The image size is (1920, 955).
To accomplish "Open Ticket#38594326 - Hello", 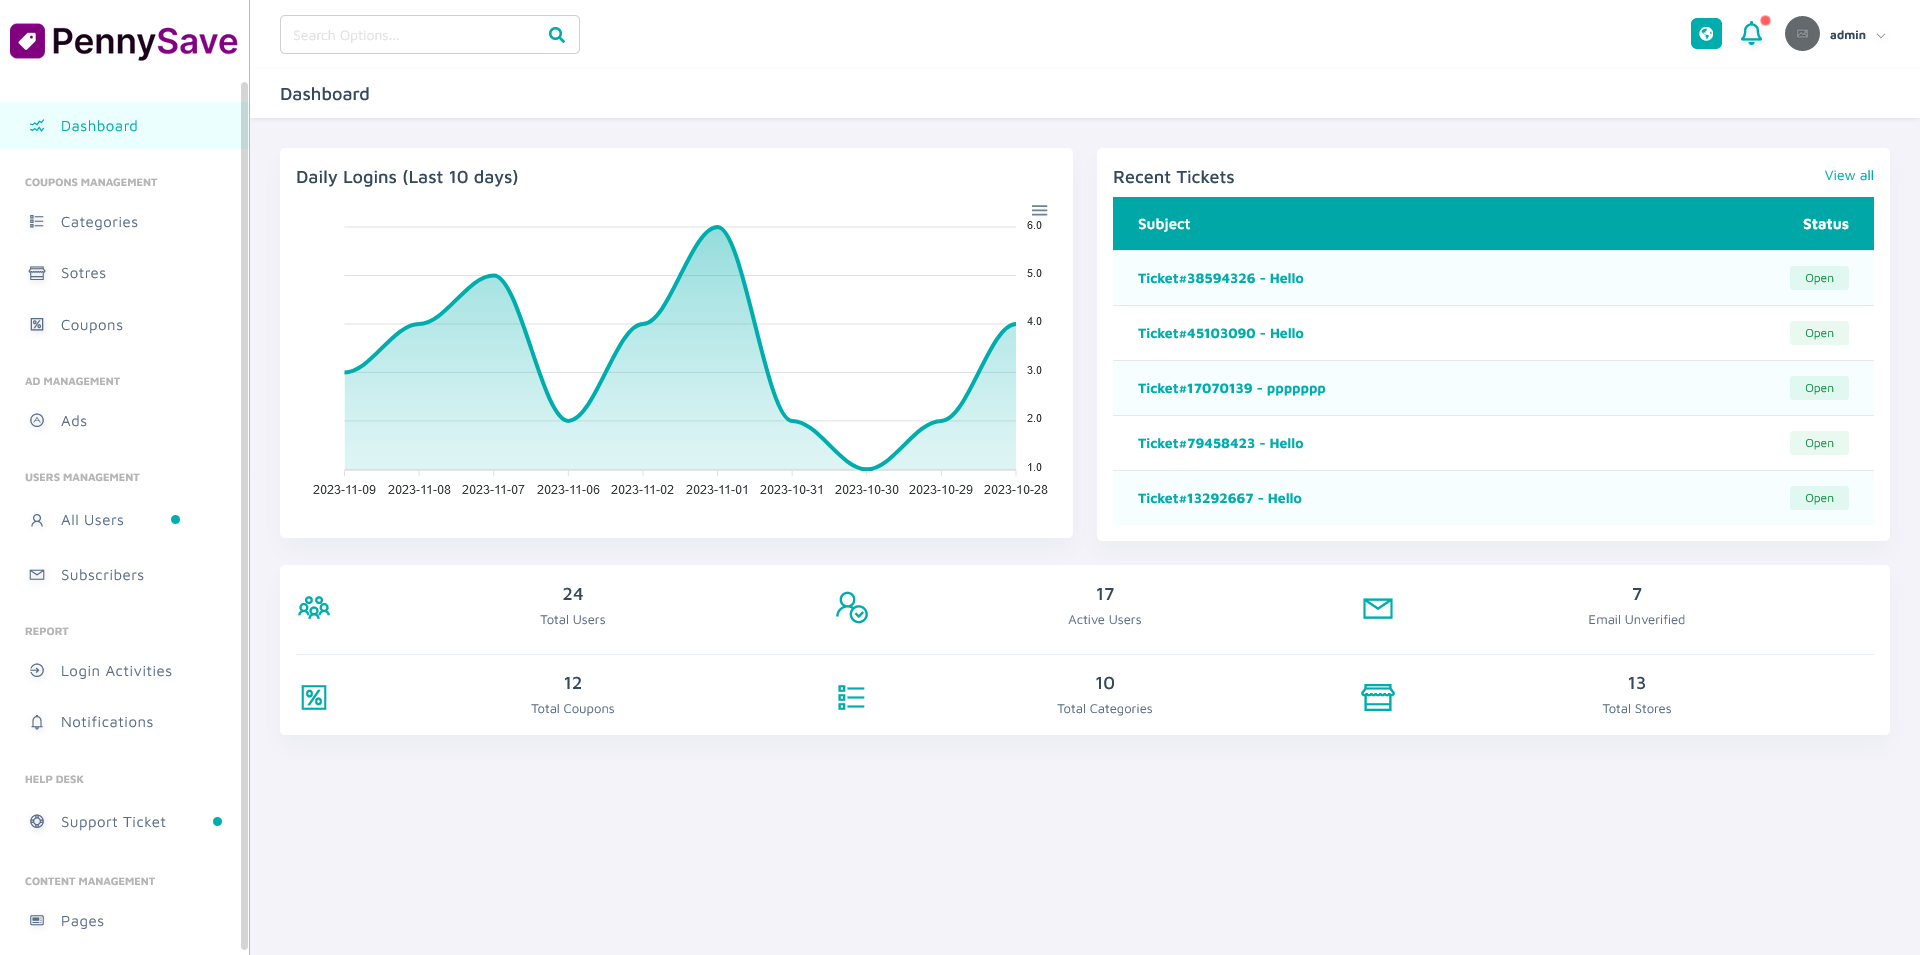I will 1220,279.
